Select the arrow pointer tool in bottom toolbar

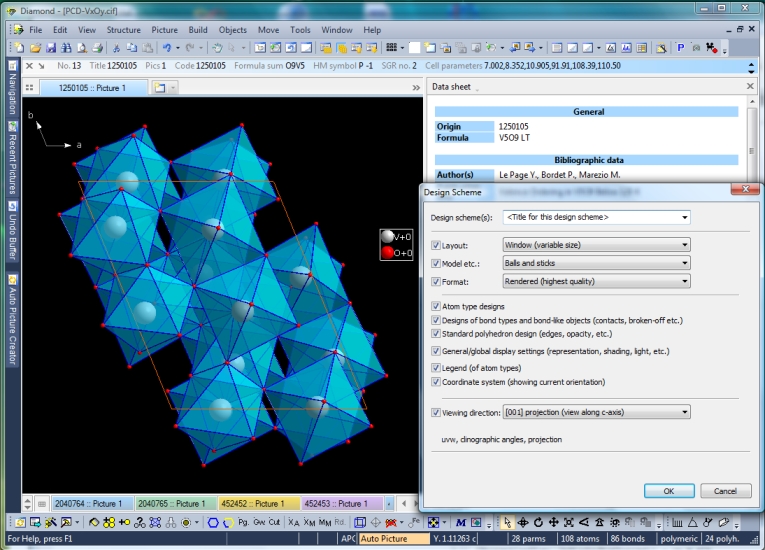[508, 522]
